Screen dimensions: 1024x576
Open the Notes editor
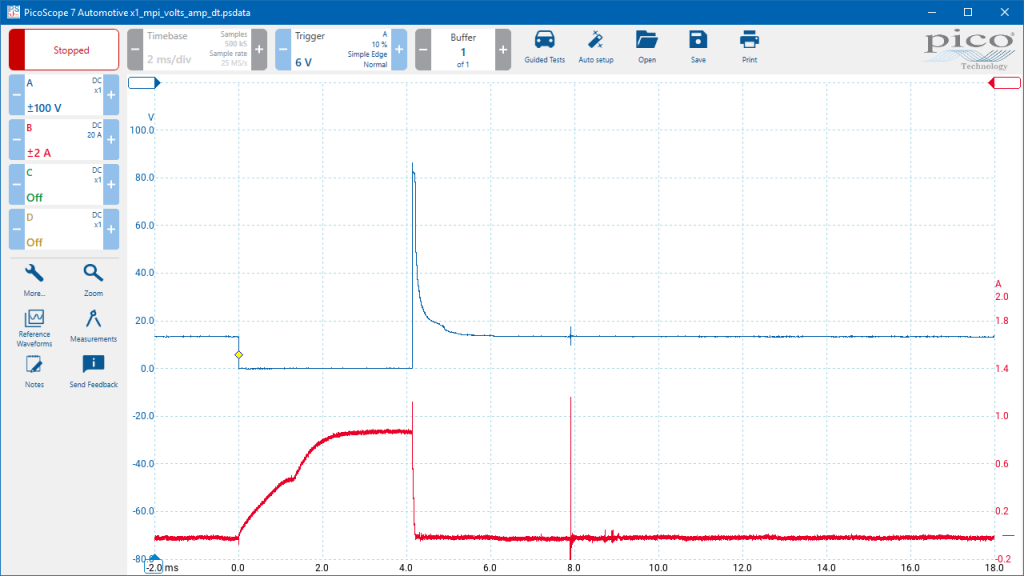[x=34, y=372]
